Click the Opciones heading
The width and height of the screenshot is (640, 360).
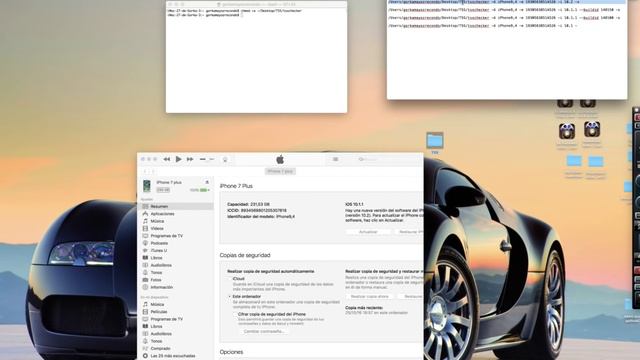(x=231, y=352)
